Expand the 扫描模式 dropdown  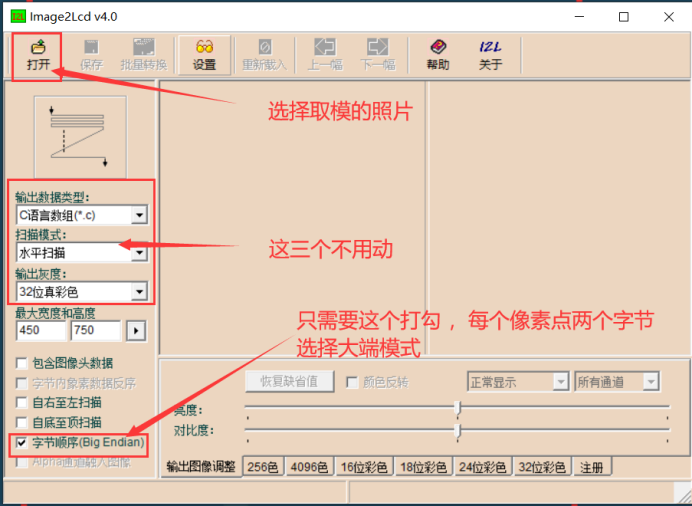139,253
